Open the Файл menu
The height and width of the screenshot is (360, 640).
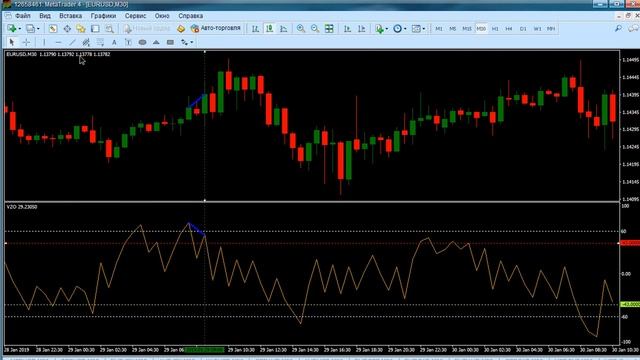click(x=22, y=16)
